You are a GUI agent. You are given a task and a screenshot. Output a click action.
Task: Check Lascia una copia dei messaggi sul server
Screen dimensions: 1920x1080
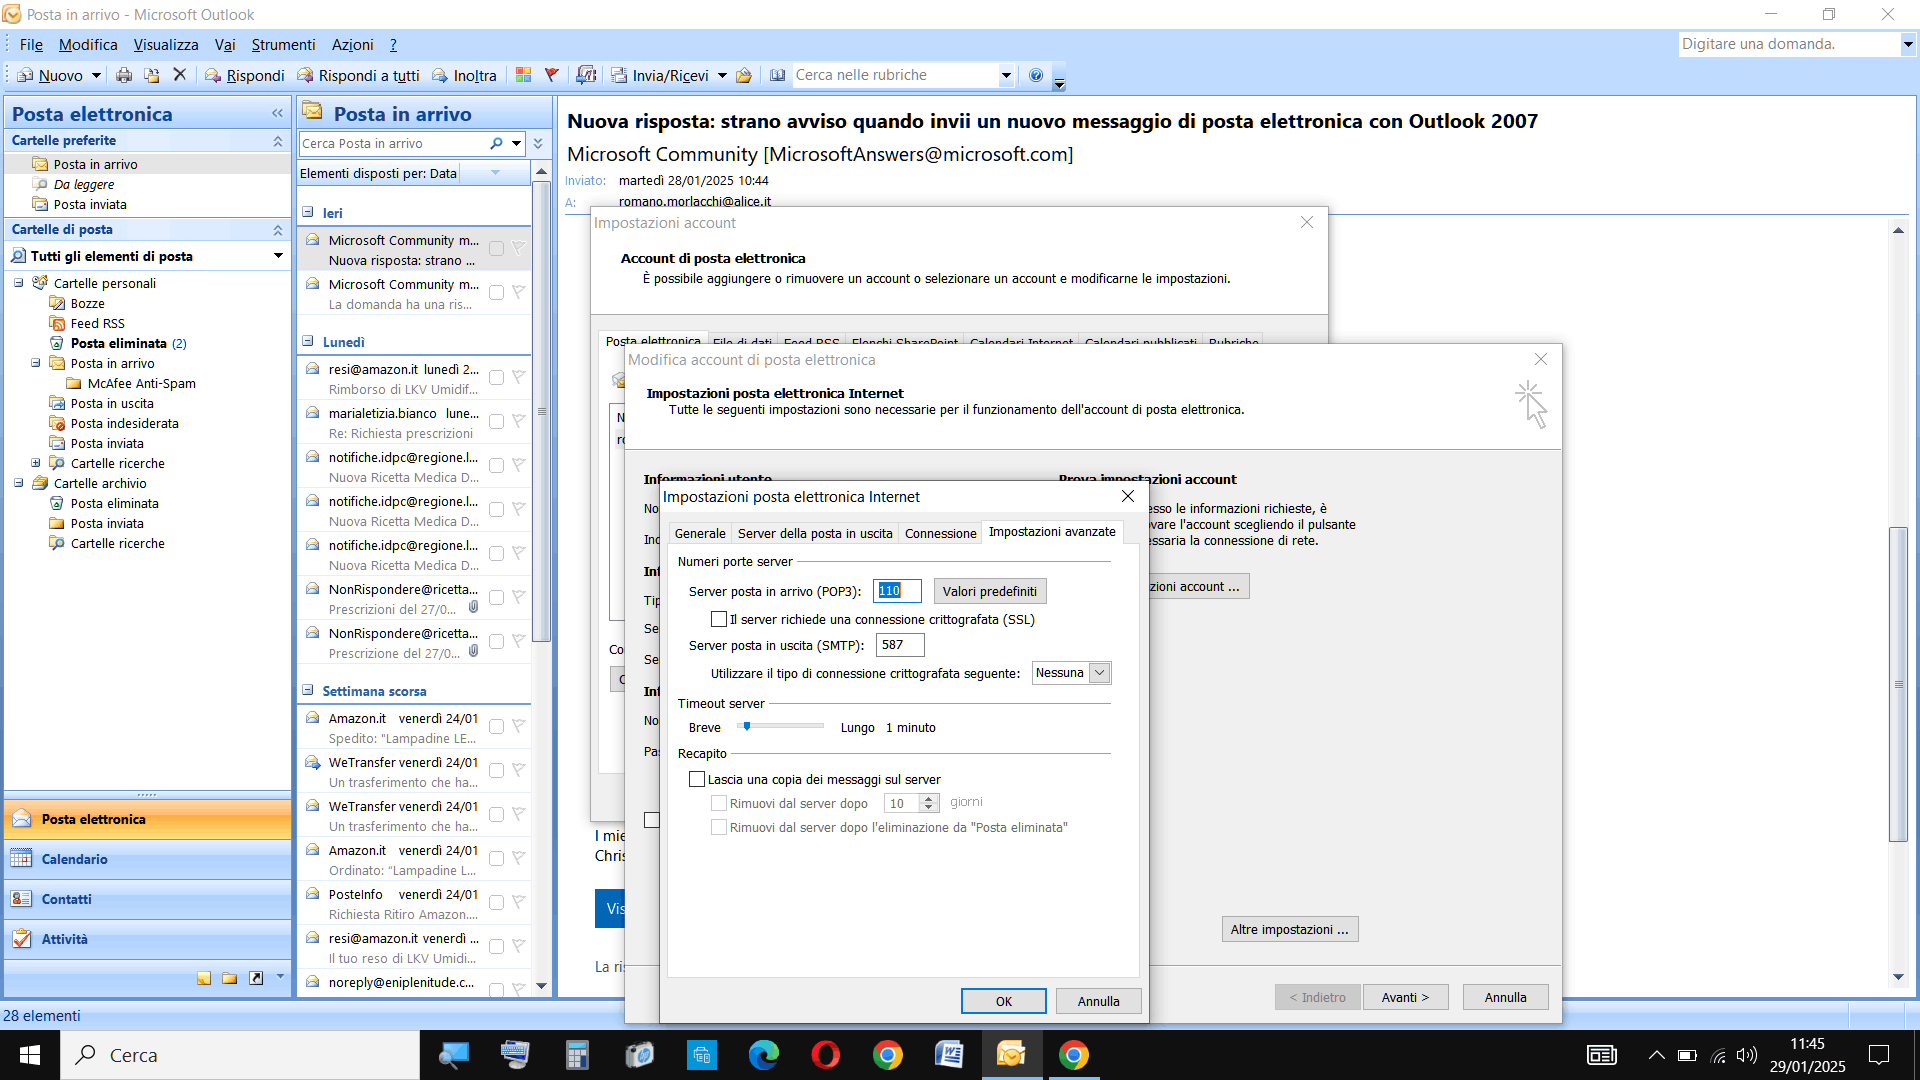point(697,779)
